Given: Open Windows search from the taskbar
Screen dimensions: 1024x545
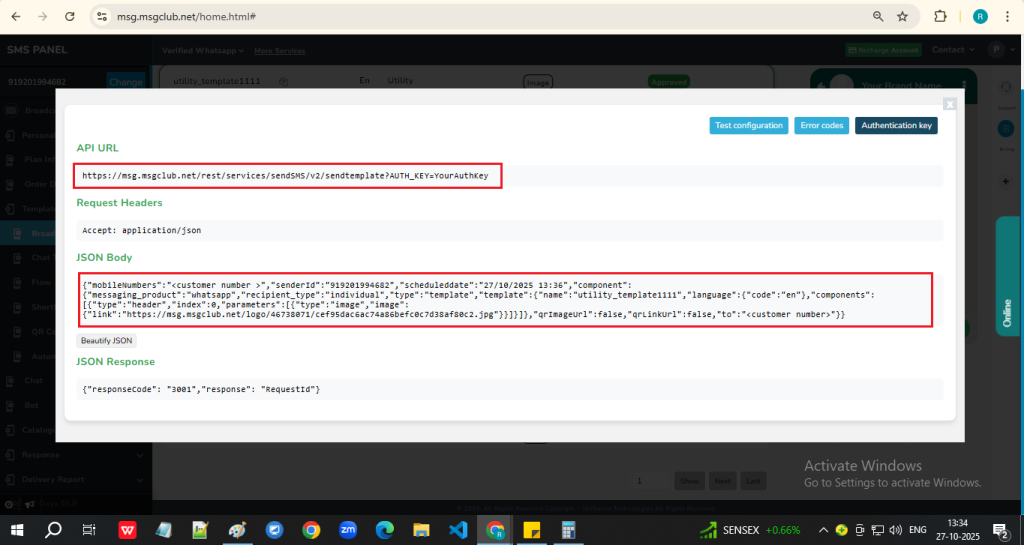Looking at the screenshot, I should [53, 530].
